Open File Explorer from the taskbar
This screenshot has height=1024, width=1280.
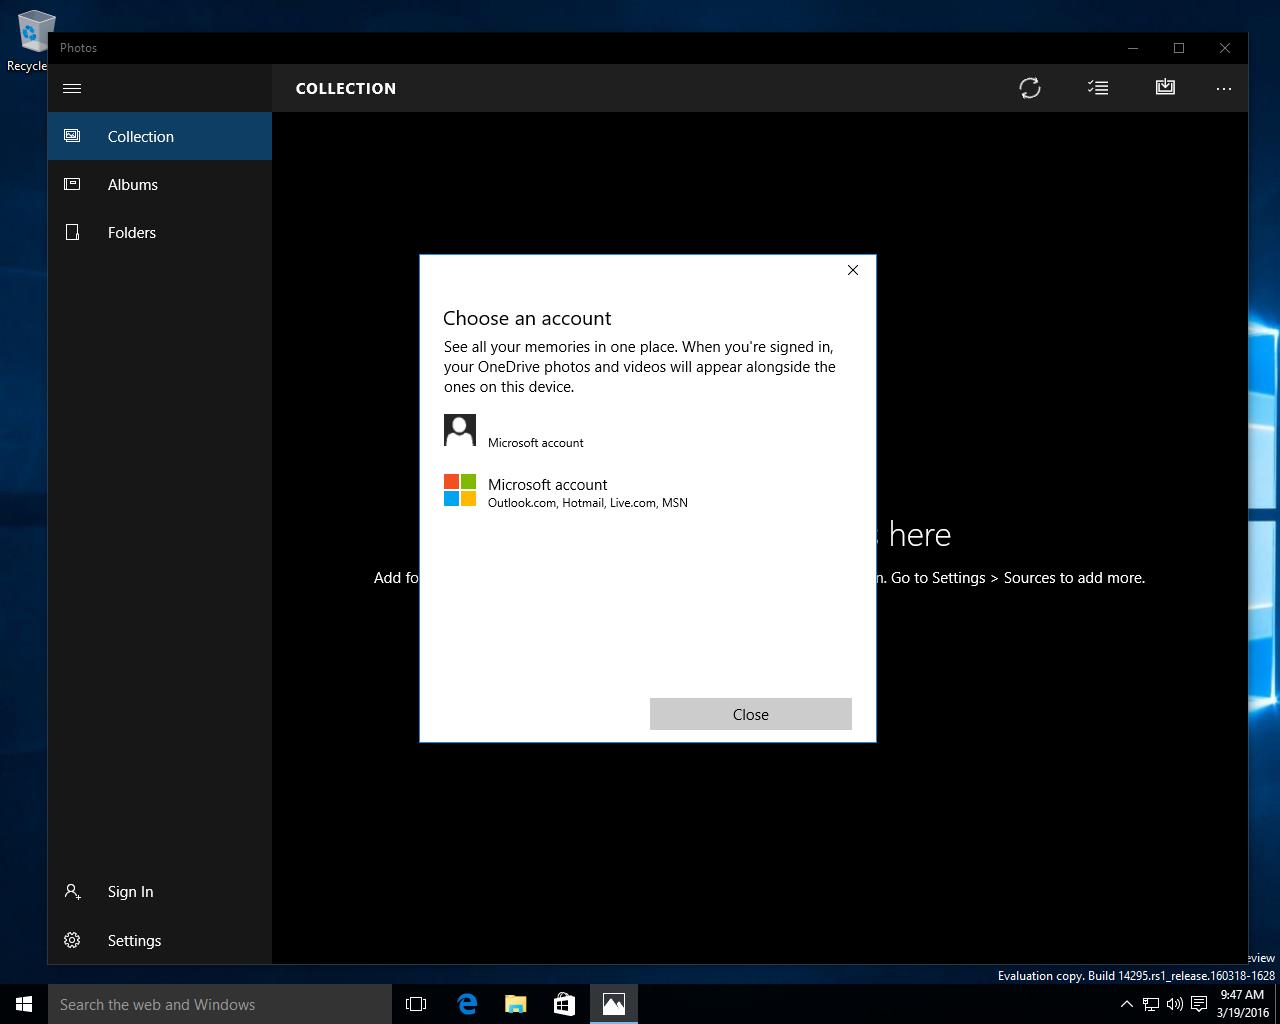tap(516, 1004)
